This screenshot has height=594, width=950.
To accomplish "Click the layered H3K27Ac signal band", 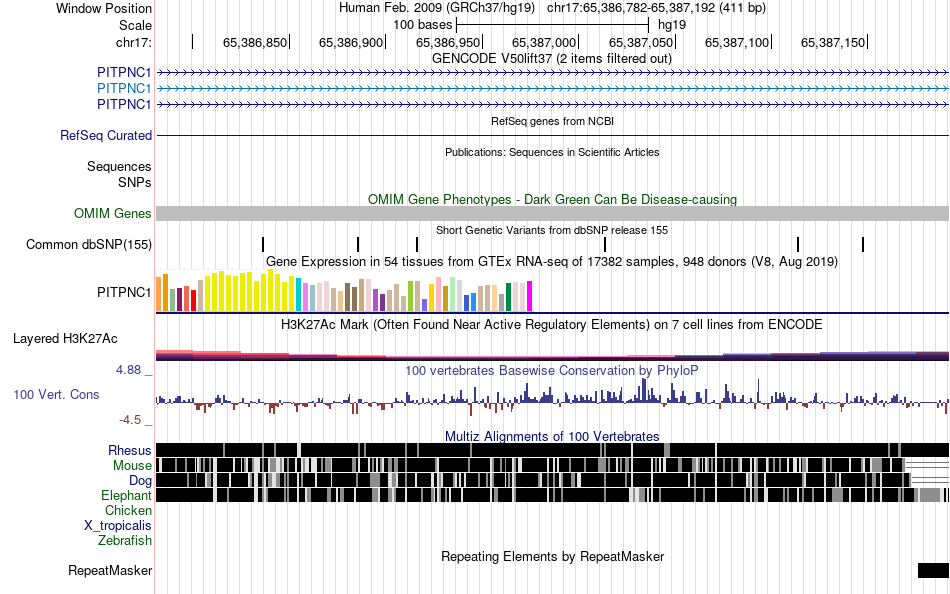I will (x=553, y=355).
